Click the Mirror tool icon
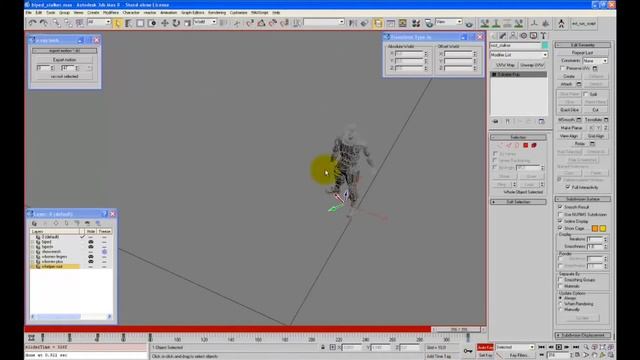Screen dimensions: 640x360 353,23
